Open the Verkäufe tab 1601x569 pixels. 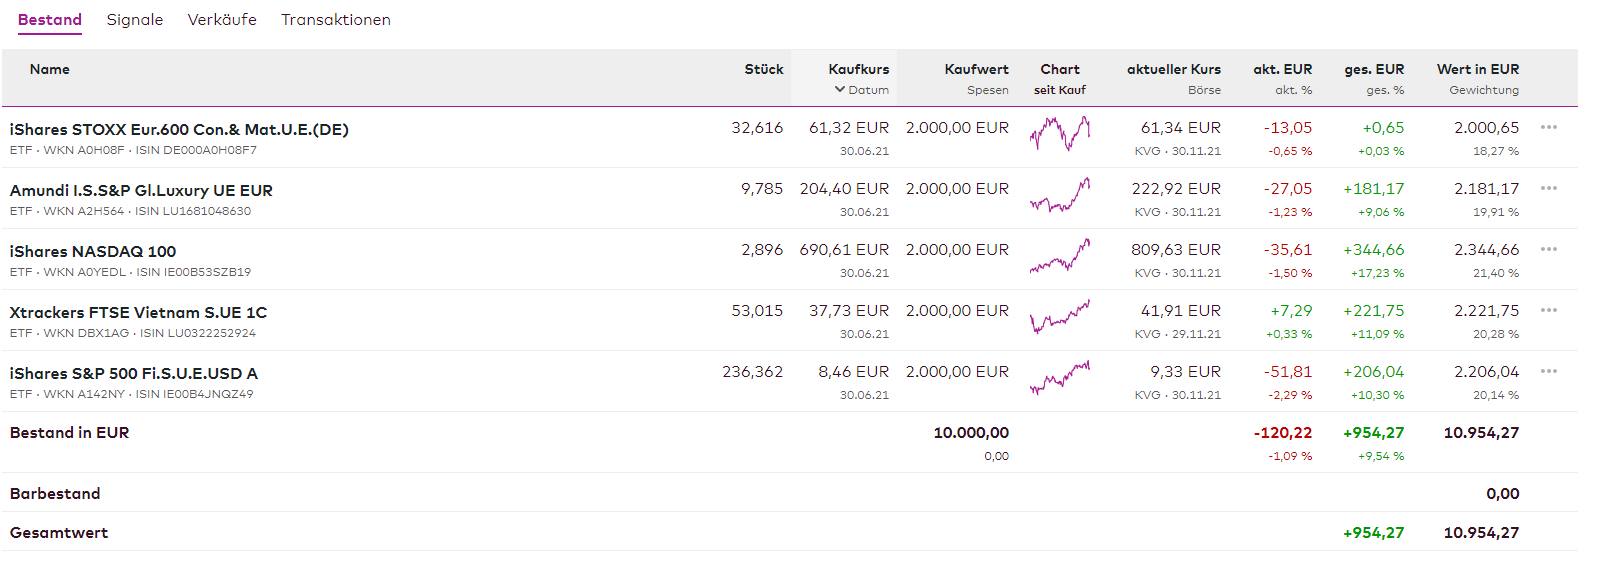point(222,20)
